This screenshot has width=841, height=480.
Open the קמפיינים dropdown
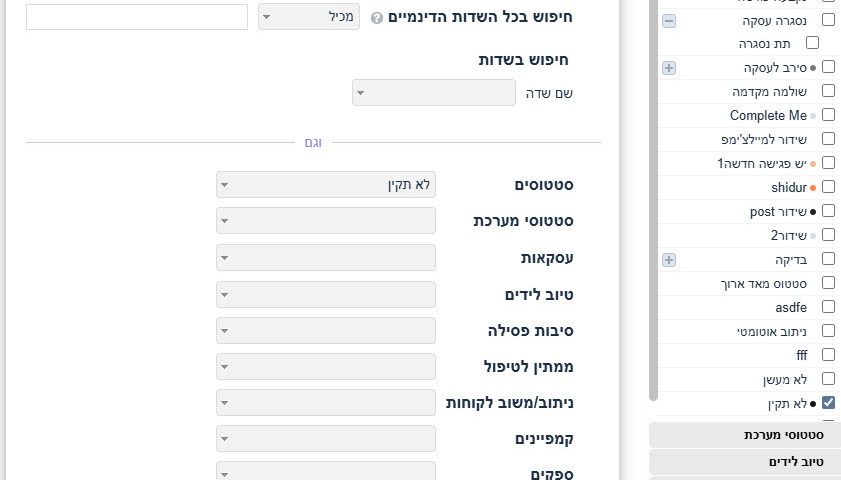[x=326, y=439]
